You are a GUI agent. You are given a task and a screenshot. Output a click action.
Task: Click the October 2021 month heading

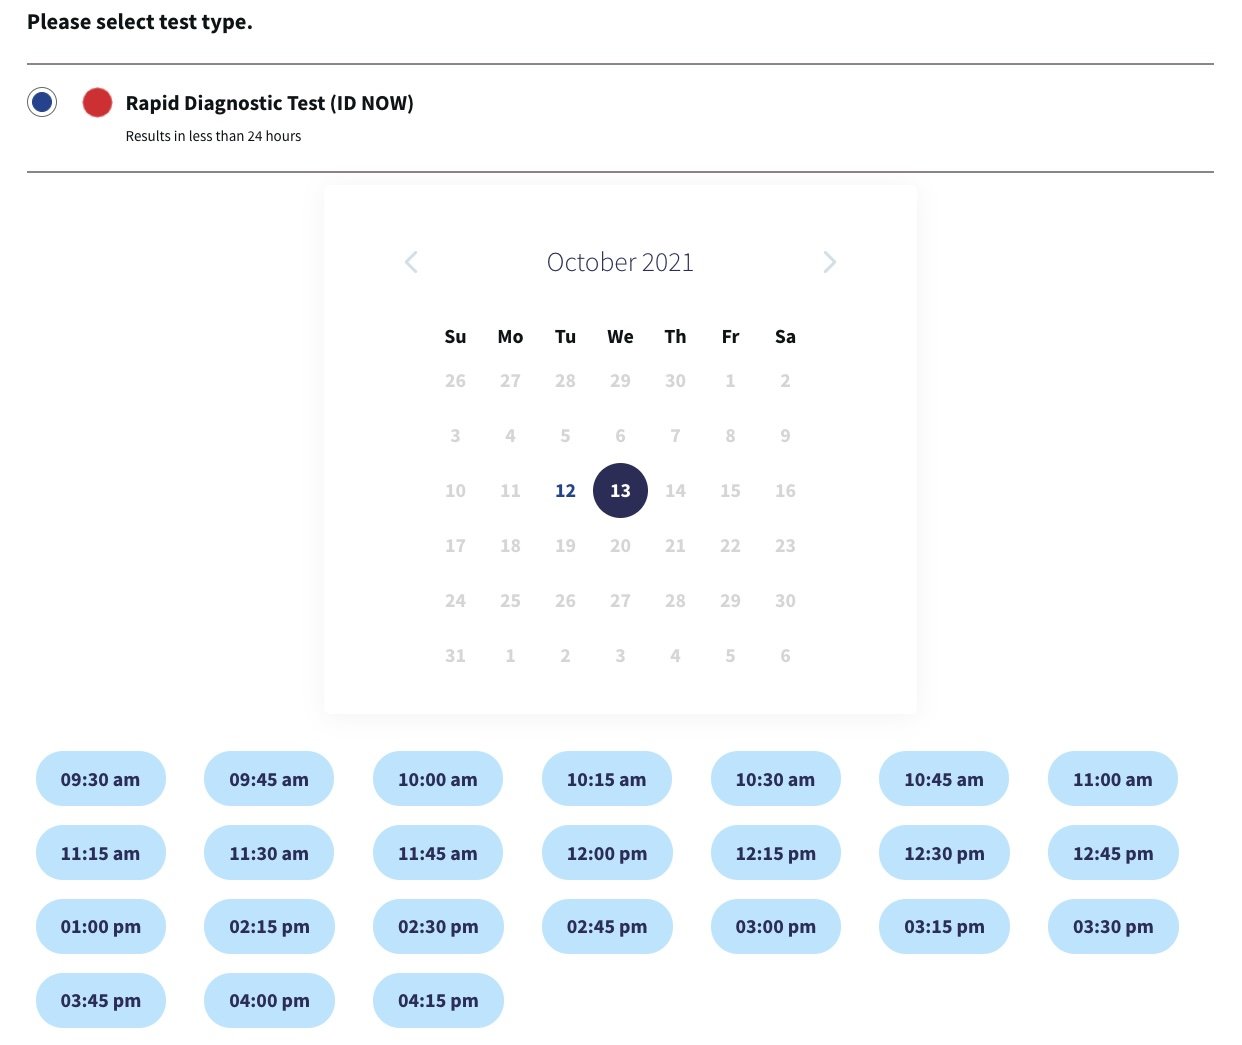(620, 262)
